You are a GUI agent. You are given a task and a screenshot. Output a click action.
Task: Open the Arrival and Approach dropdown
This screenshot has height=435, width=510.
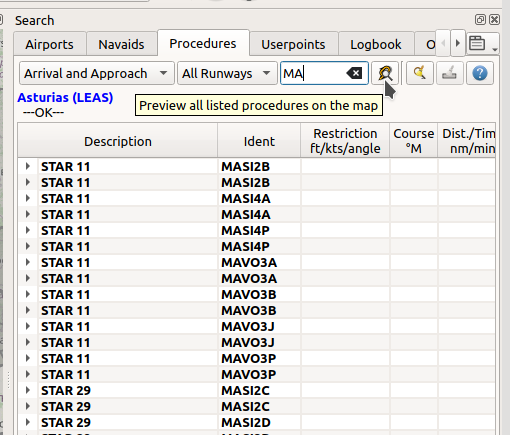[x=97, y=73]
